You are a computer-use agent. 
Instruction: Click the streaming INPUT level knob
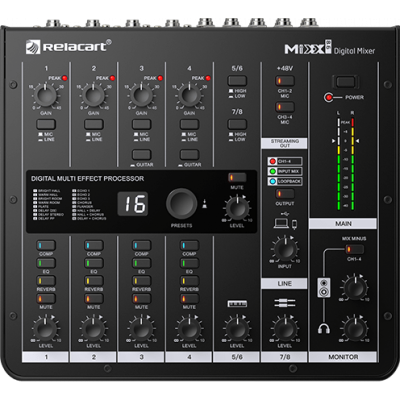click(x=285, y=249)
